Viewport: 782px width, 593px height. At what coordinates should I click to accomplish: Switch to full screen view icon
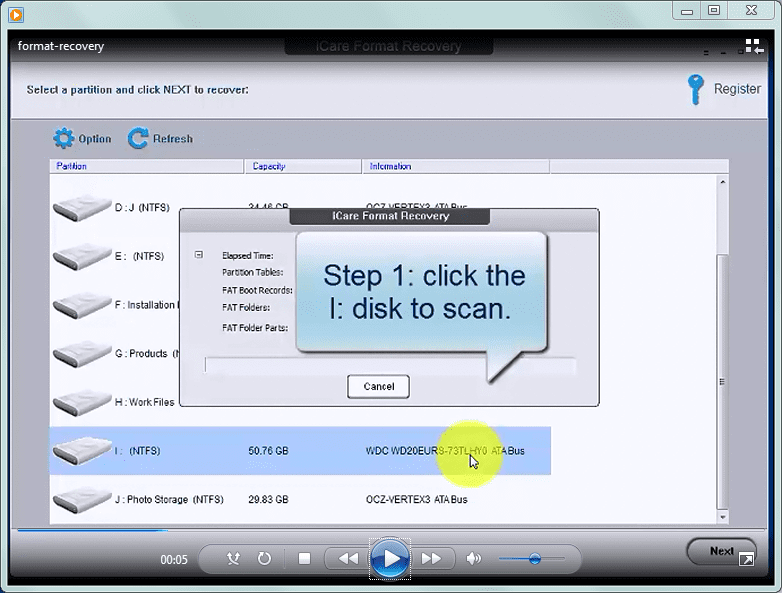(x=747, y=559)
